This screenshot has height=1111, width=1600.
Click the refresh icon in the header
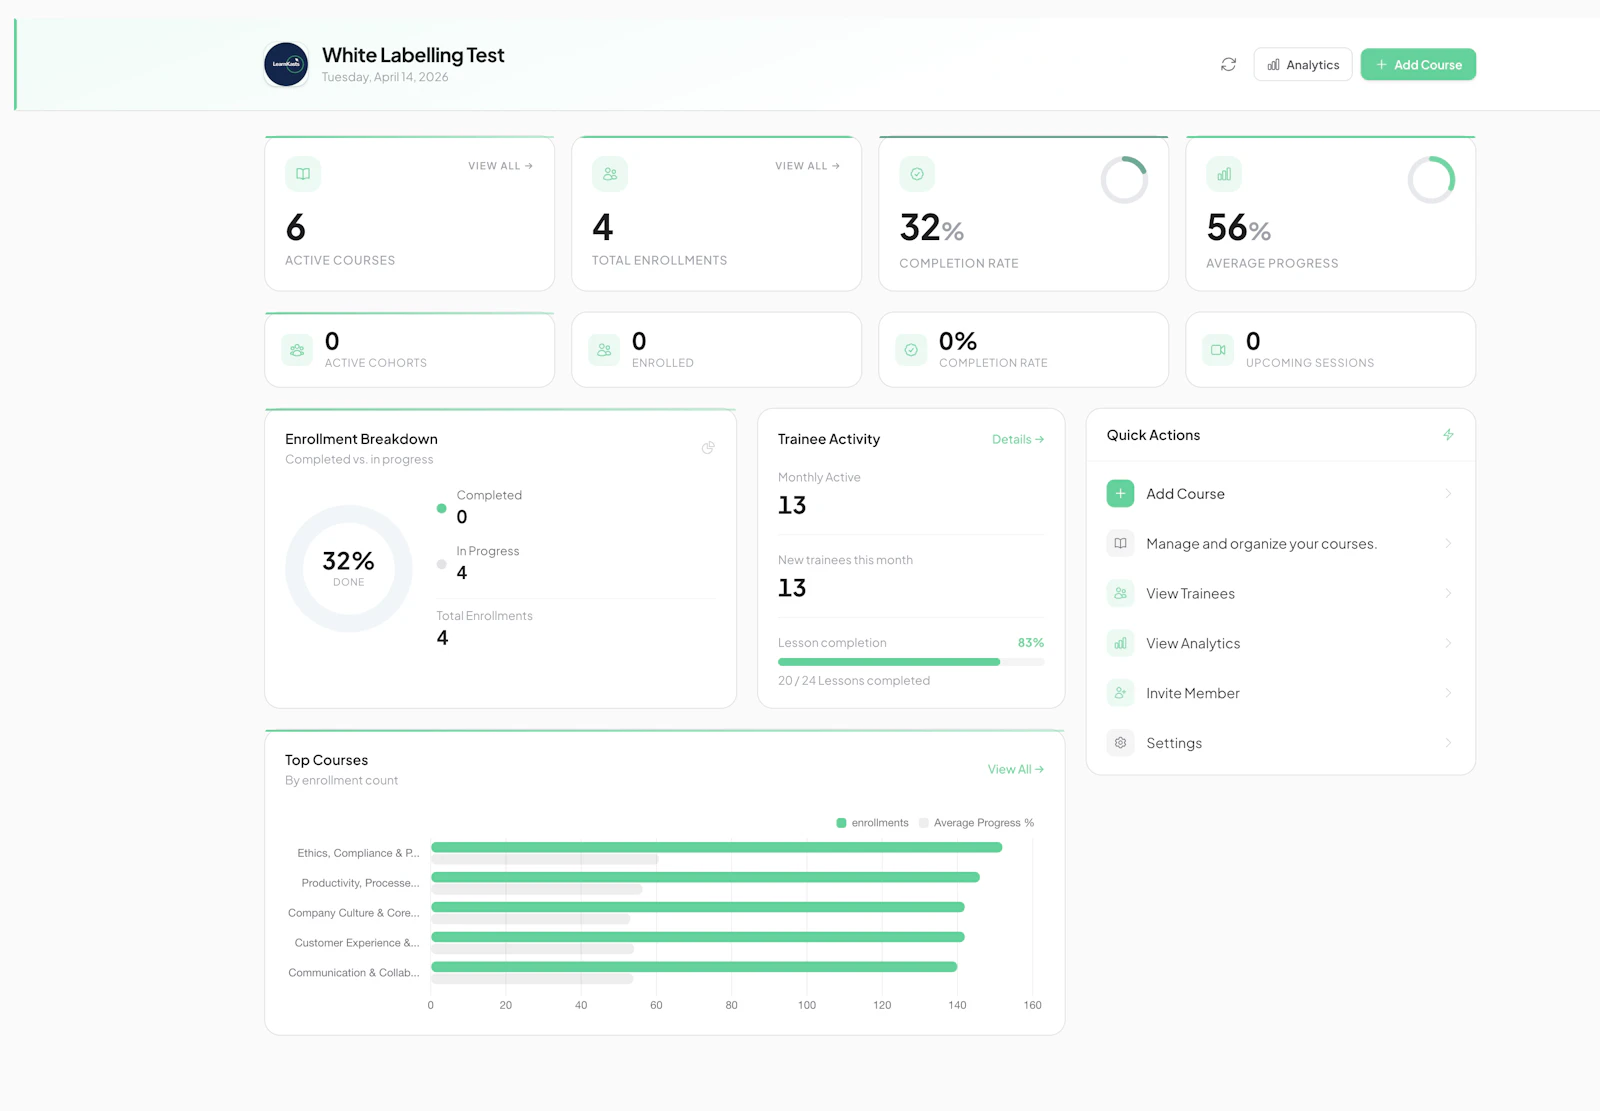[x=1228, y=64]
